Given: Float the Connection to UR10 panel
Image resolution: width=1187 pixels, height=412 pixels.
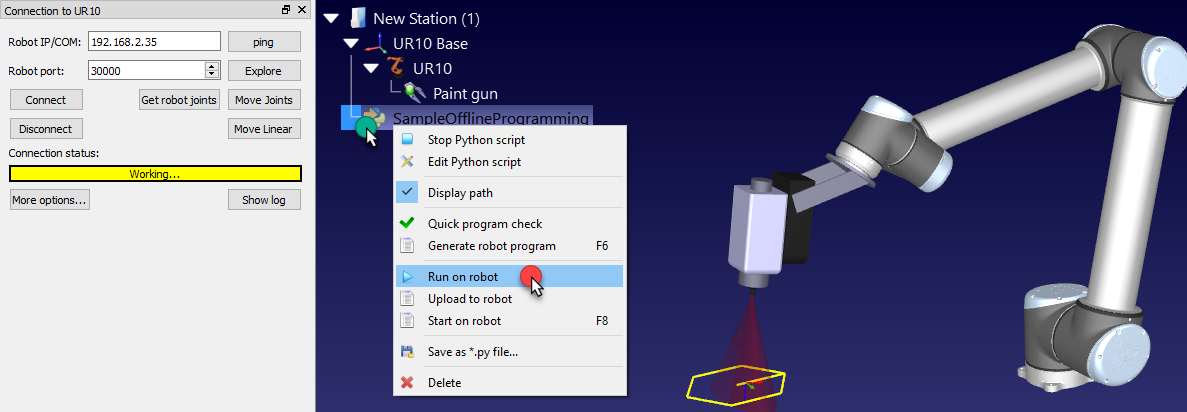Looking at the screenshot, I should pos(286,10).
